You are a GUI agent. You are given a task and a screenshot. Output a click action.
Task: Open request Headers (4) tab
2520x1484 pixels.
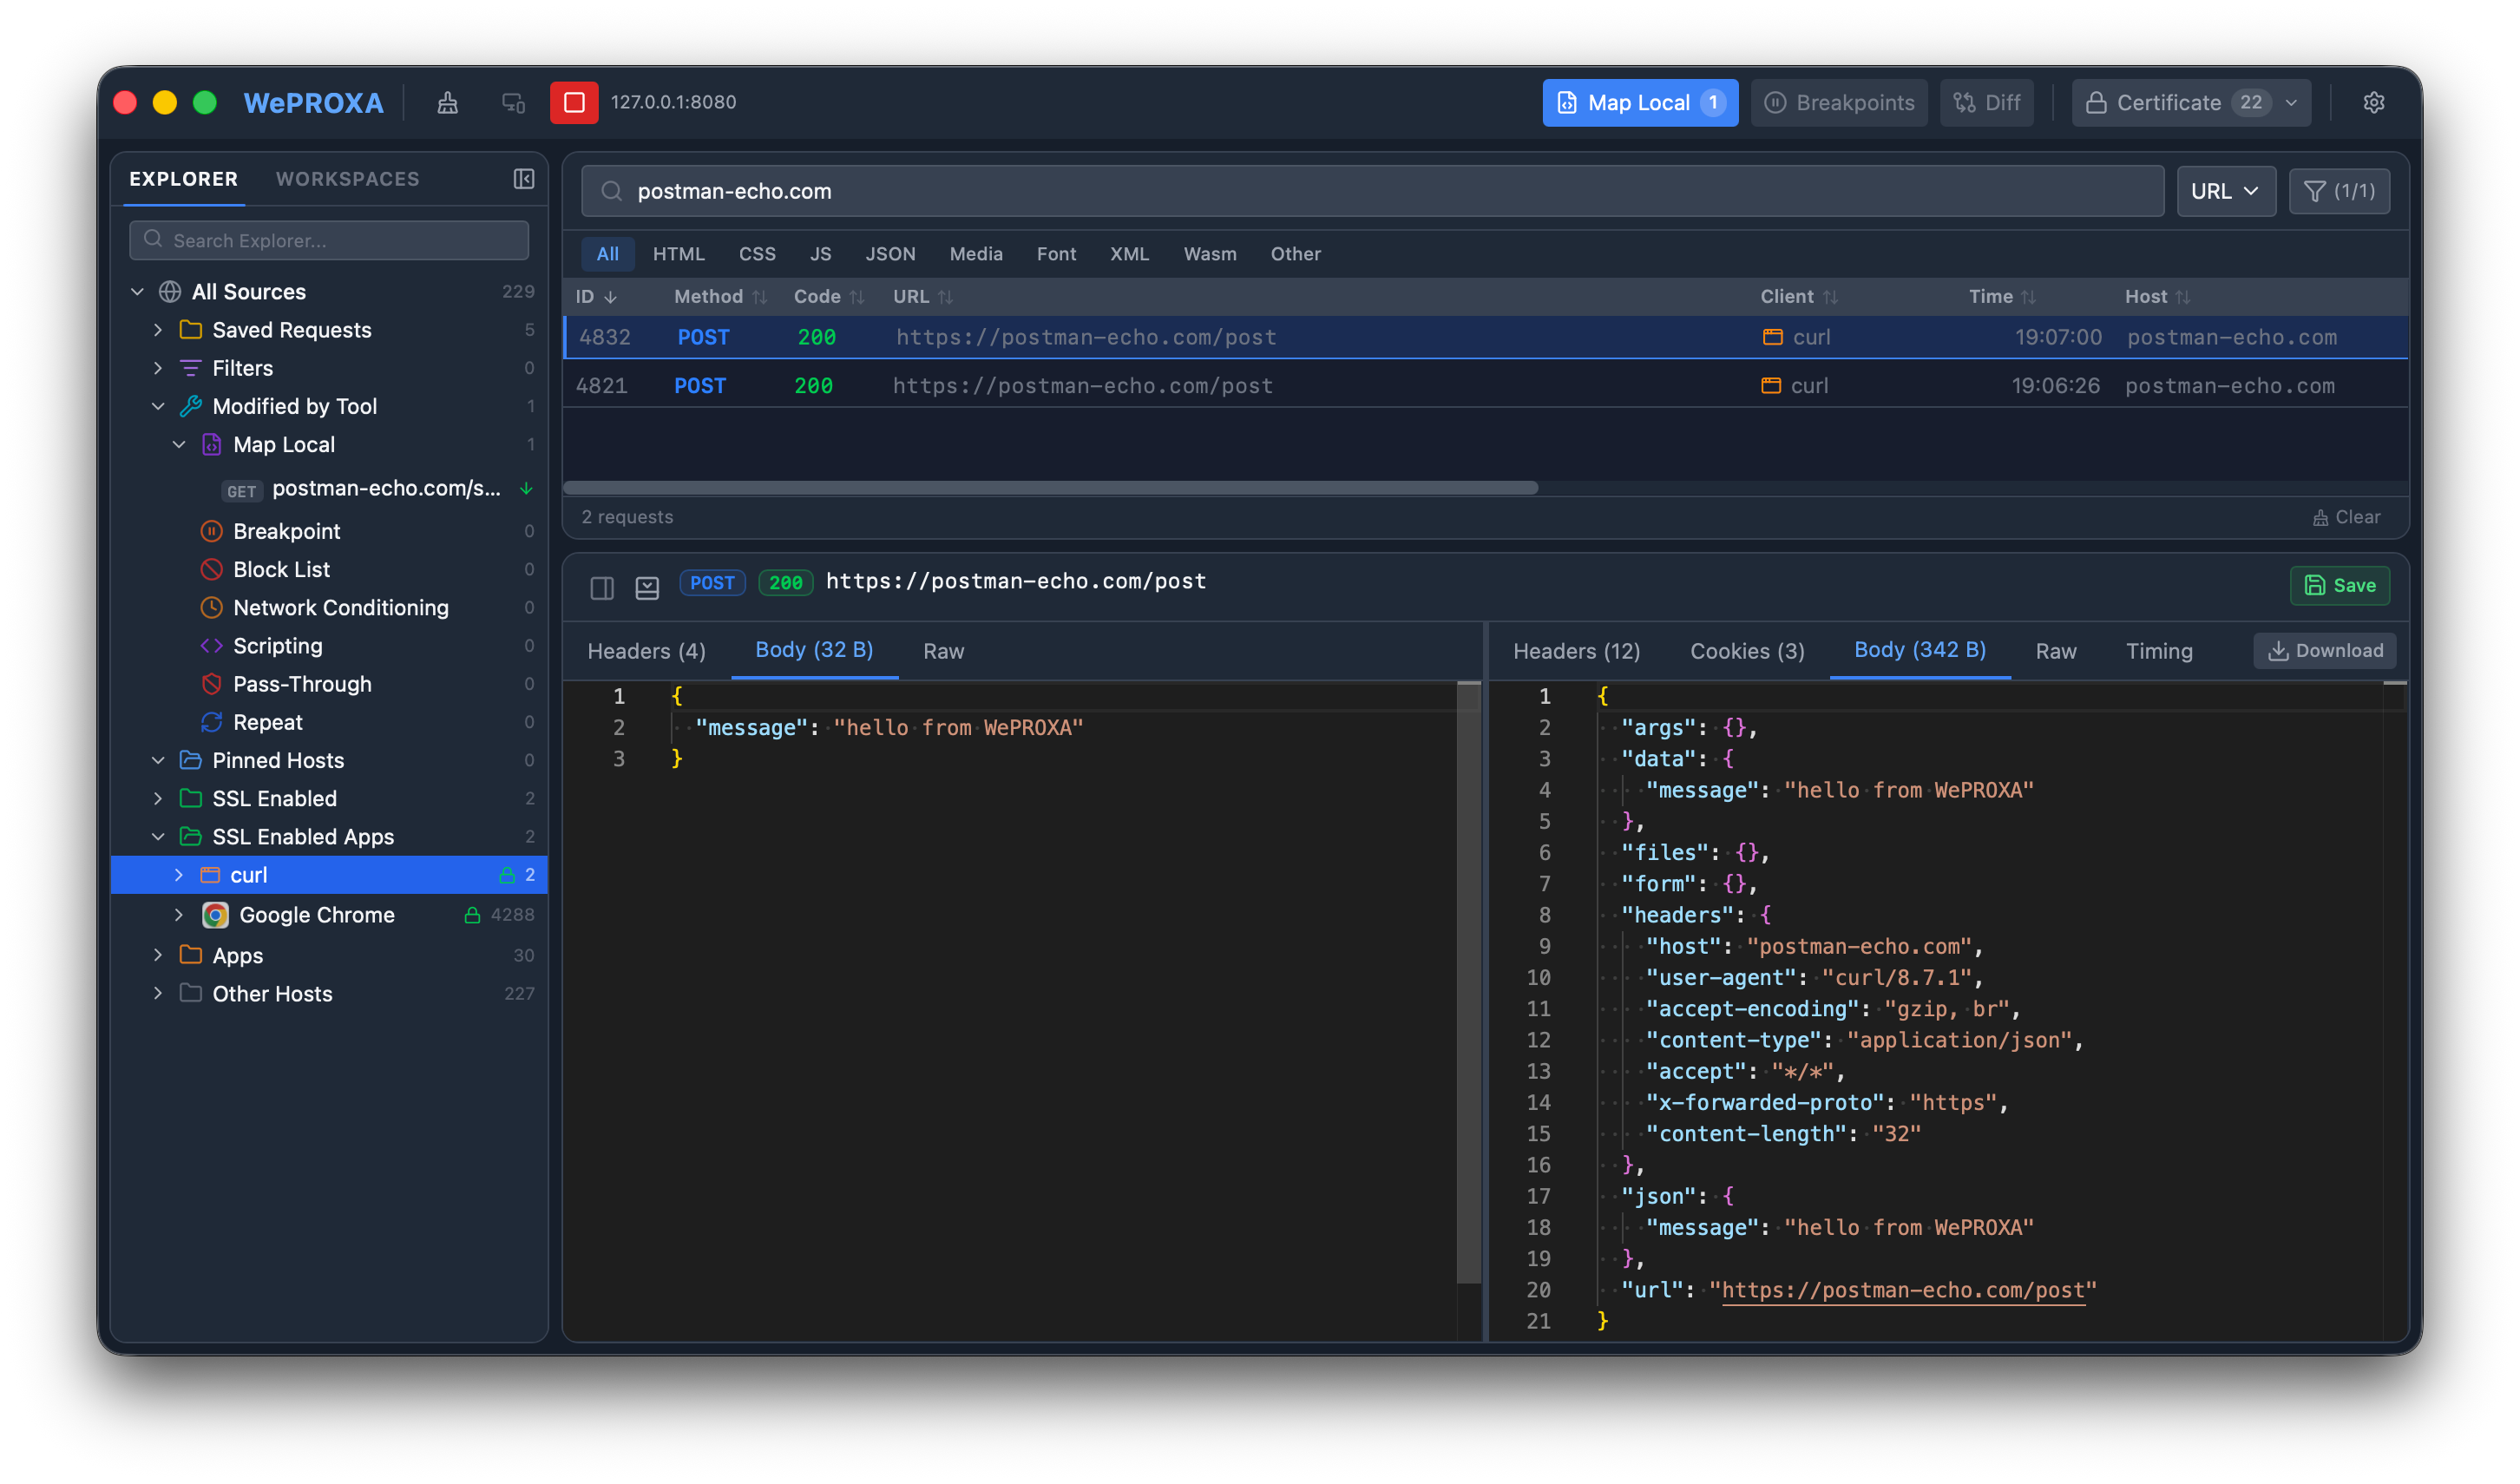646,652
